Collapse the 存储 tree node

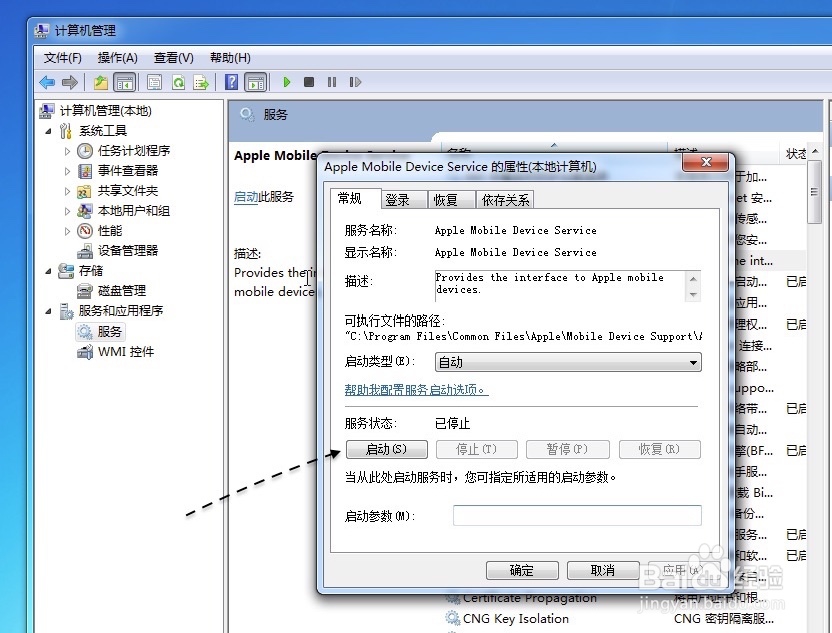click(x=47, y=270)
